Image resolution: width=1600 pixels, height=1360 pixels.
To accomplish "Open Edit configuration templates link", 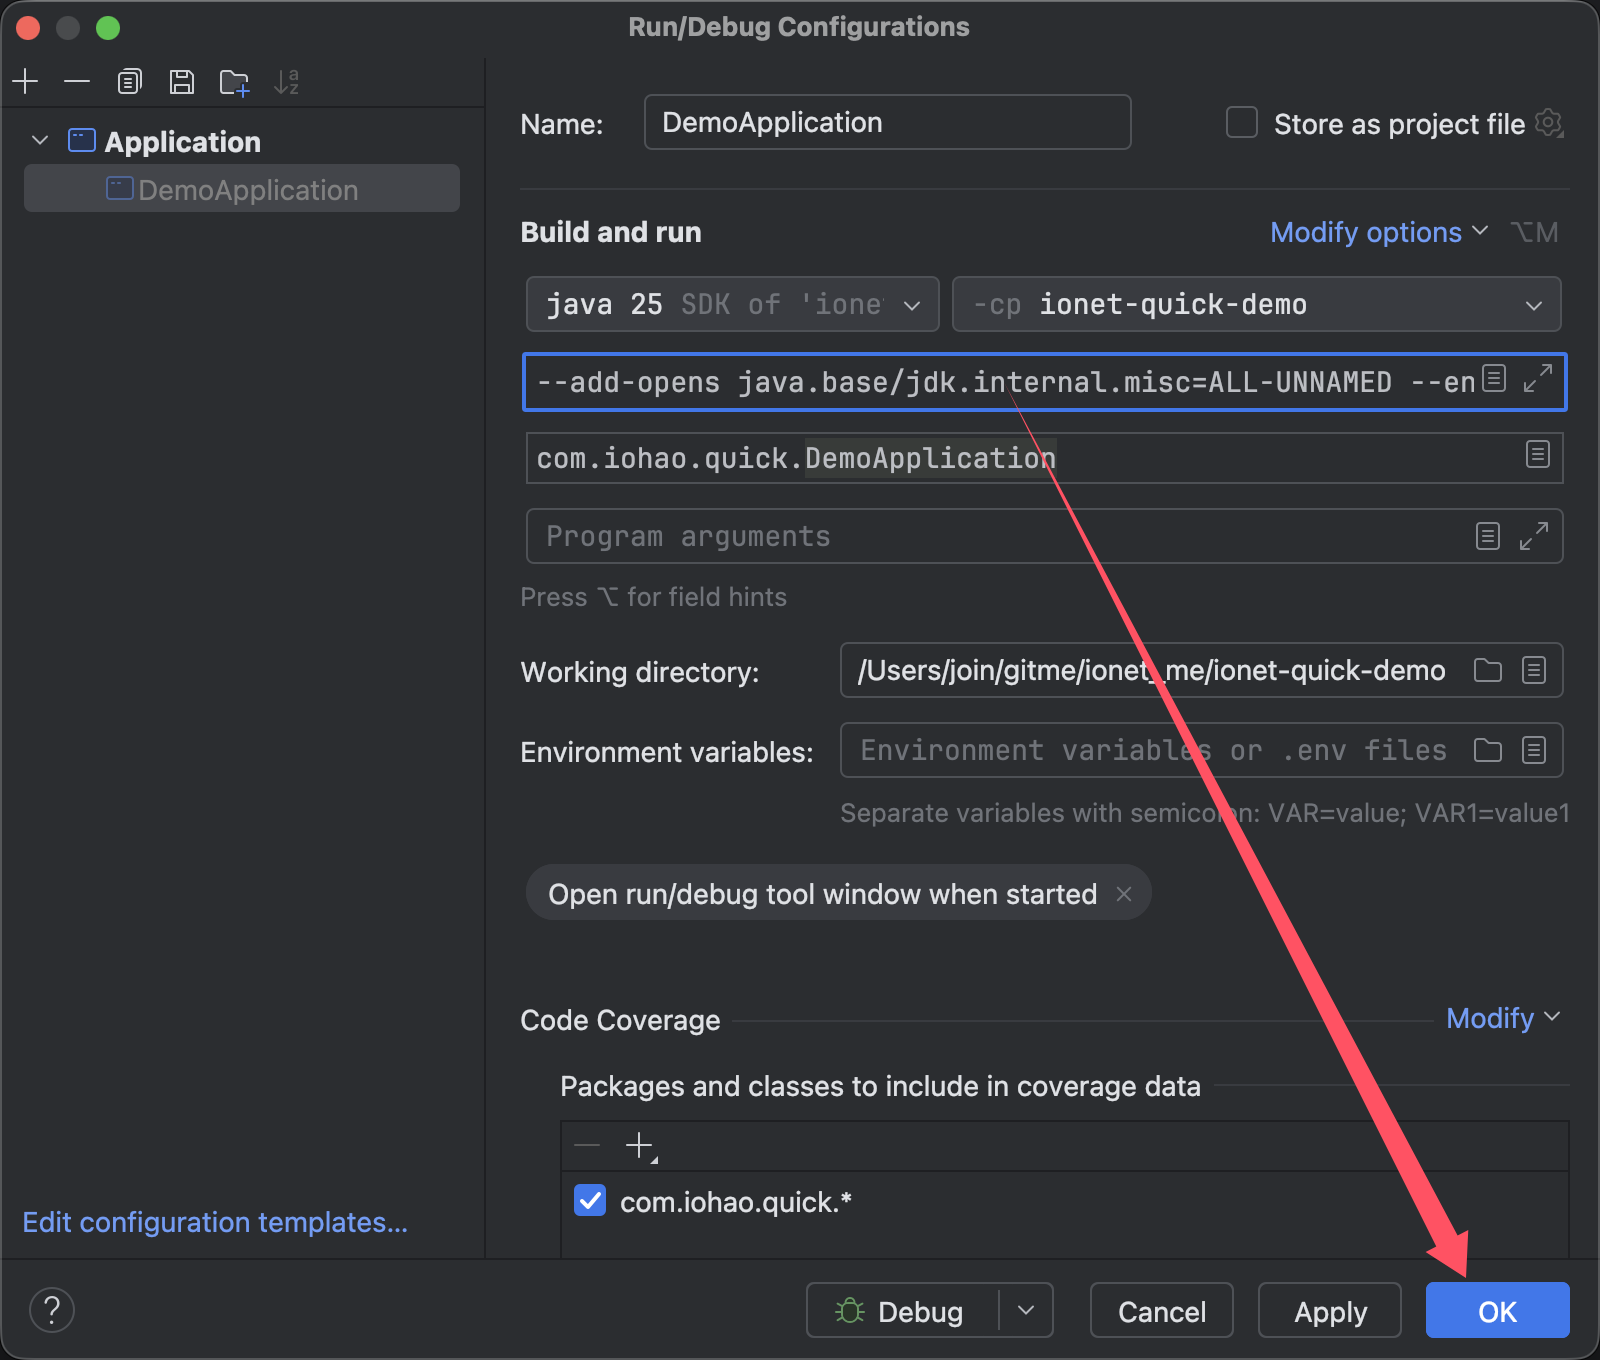I will [x=215, y=1222].
